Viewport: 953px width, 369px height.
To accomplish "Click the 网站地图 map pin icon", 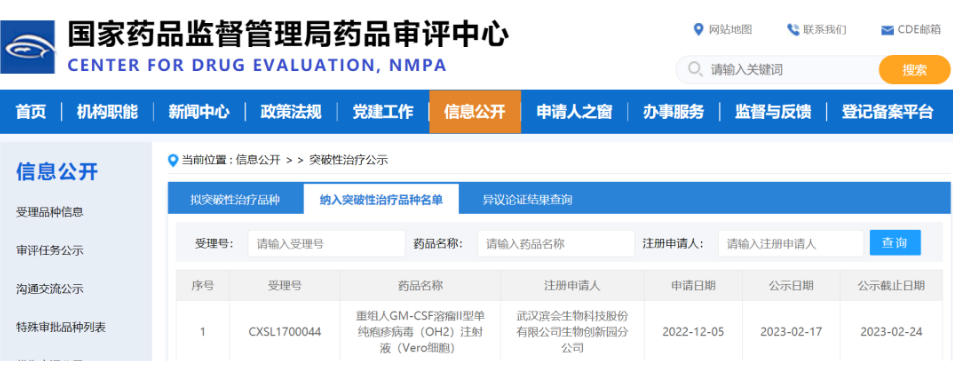I will pos(698,29).
